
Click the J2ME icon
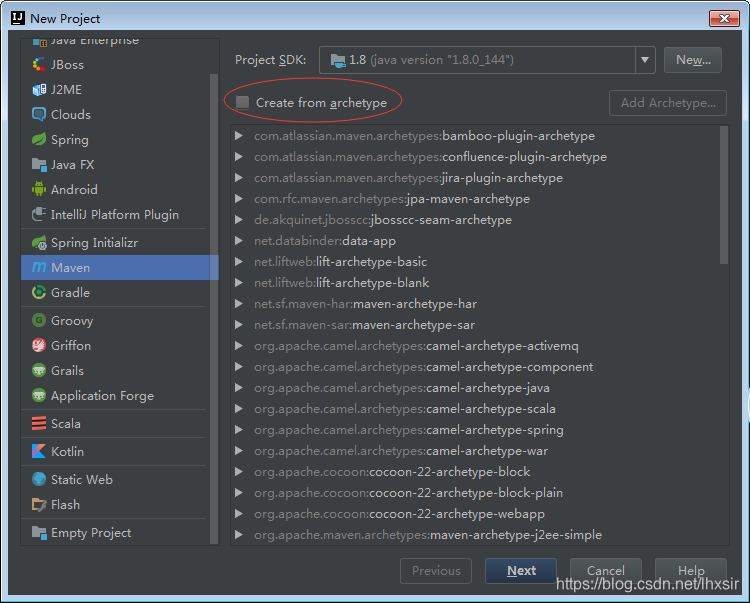tap(39, 89)
